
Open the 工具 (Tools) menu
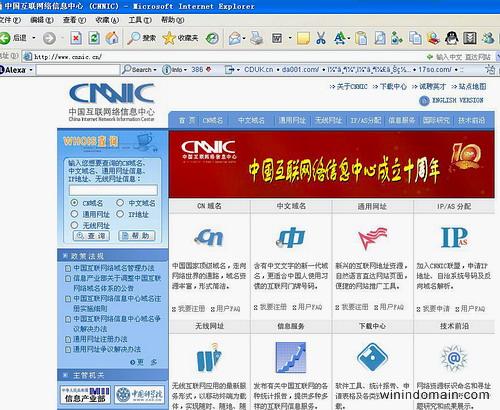(x=140, y=20)
